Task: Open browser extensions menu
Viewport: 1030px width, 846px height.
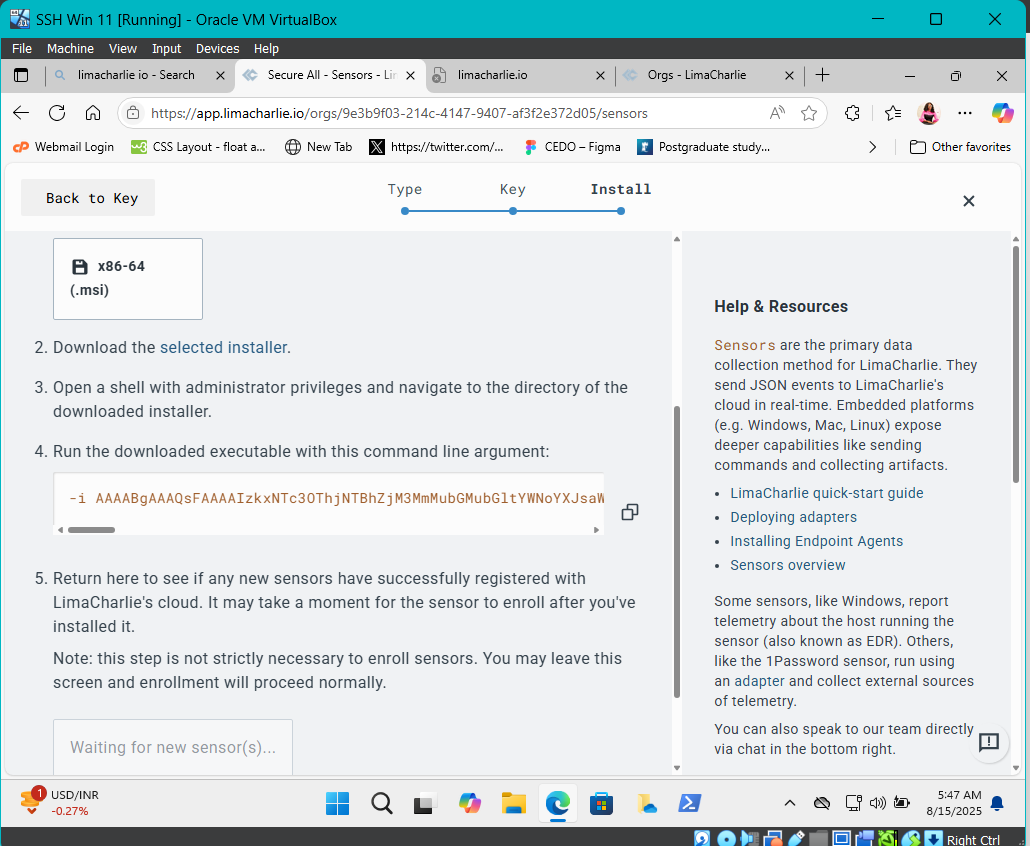Action: 852,113
